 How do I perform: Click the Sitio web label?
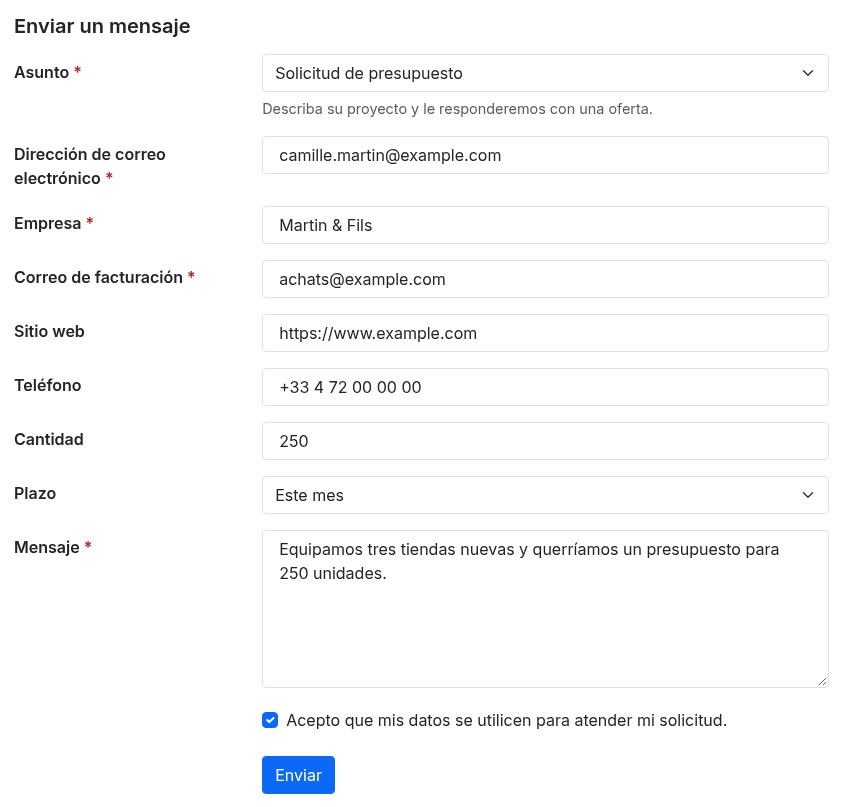coord(49,331)
